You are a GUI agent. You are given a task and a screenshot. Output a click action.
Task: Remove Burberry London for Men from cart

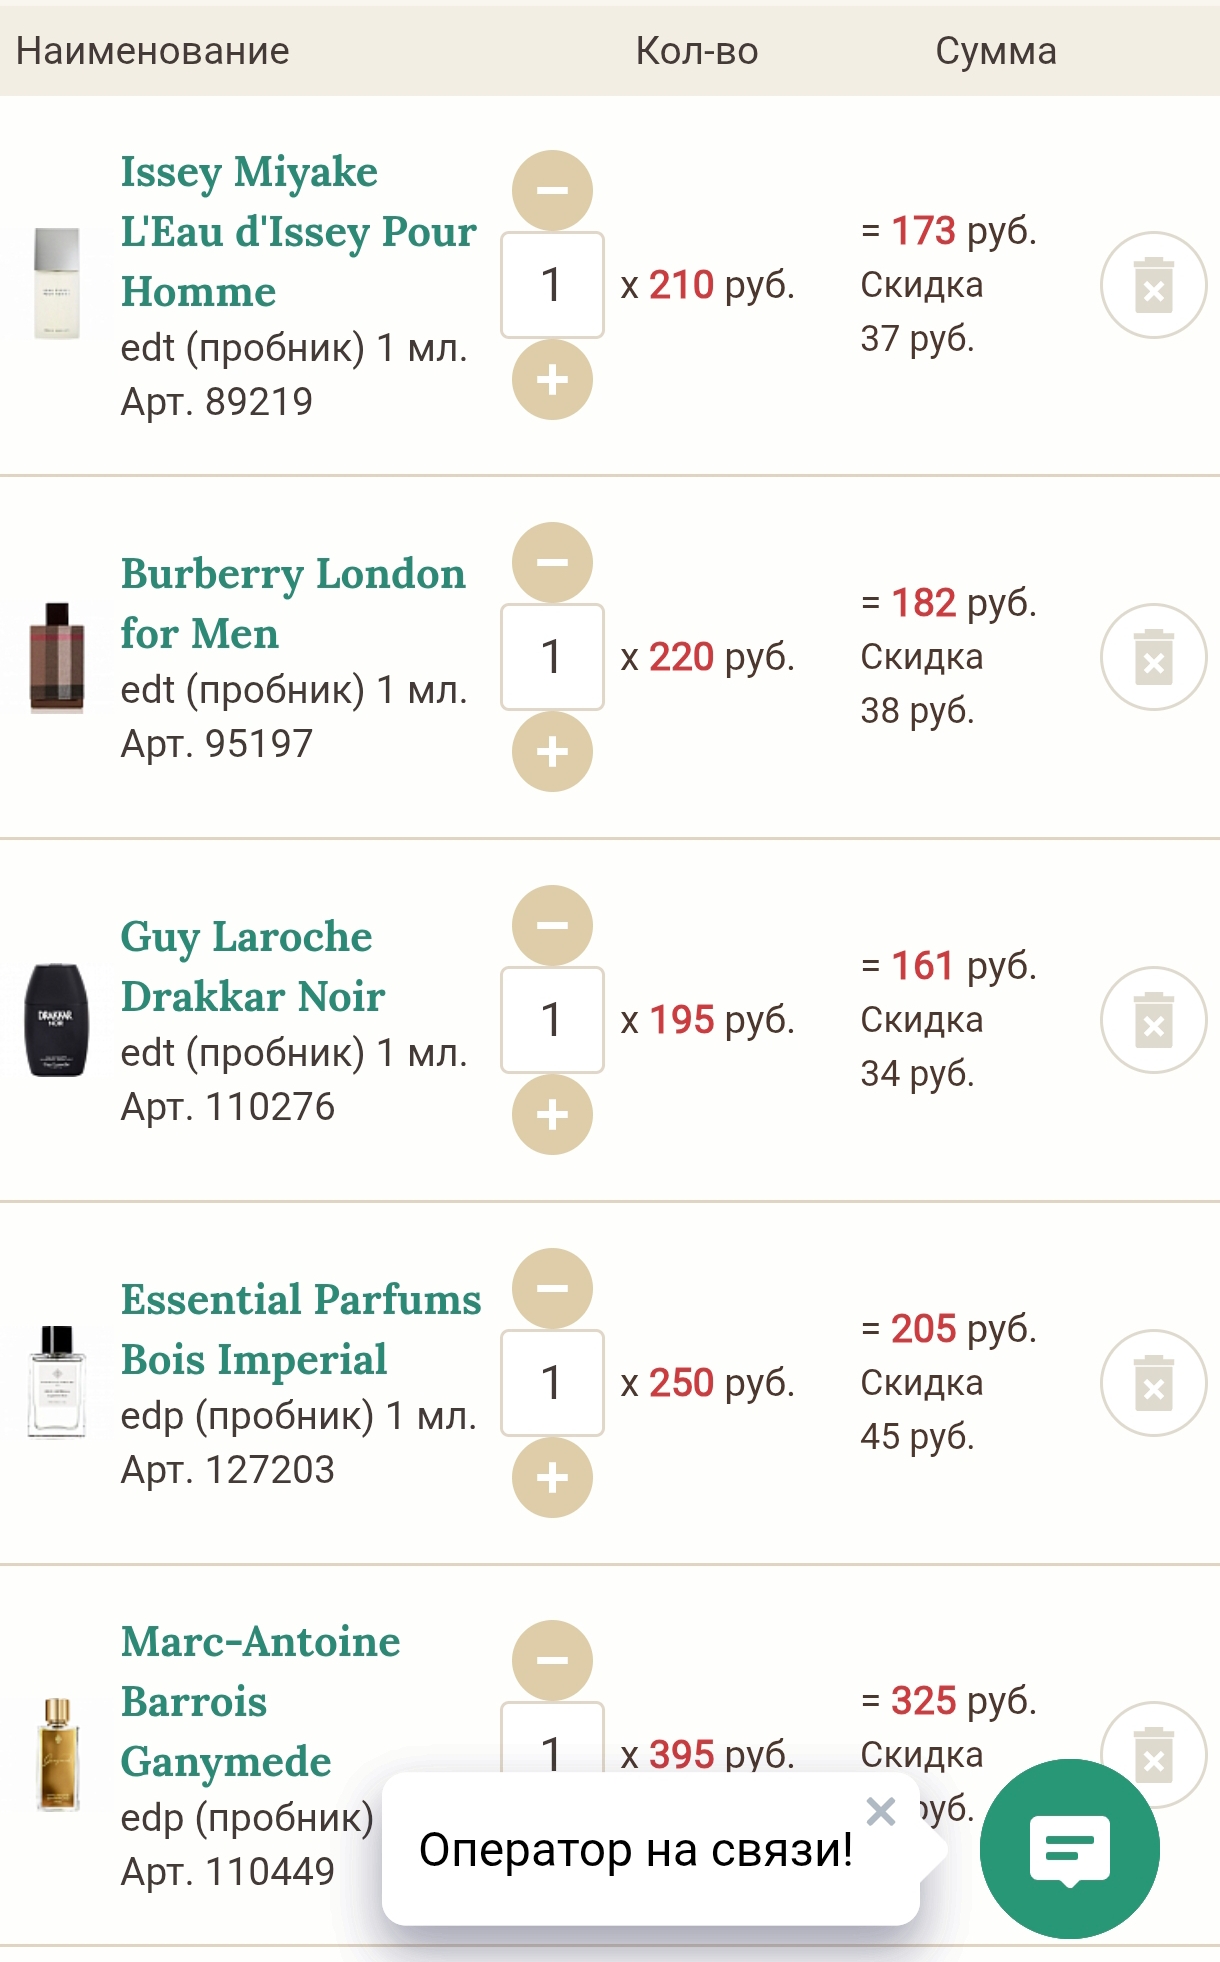(x=1153, y=657)
